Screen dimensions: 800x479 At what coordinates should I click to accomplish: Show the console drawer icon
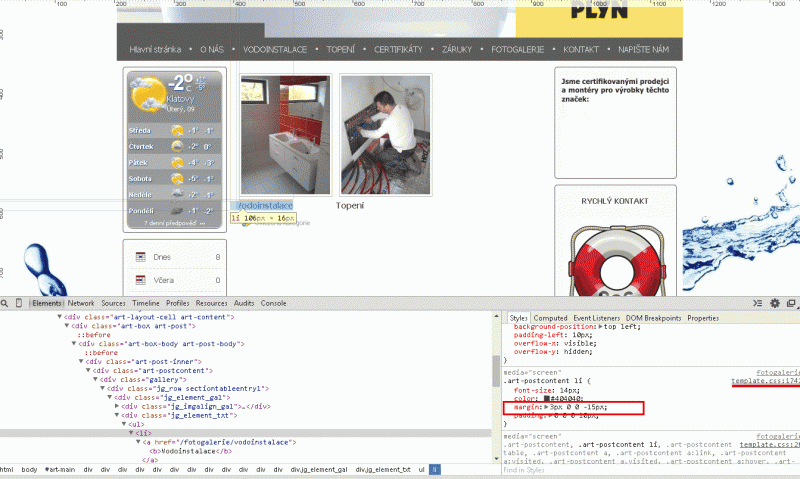point(757,303)
